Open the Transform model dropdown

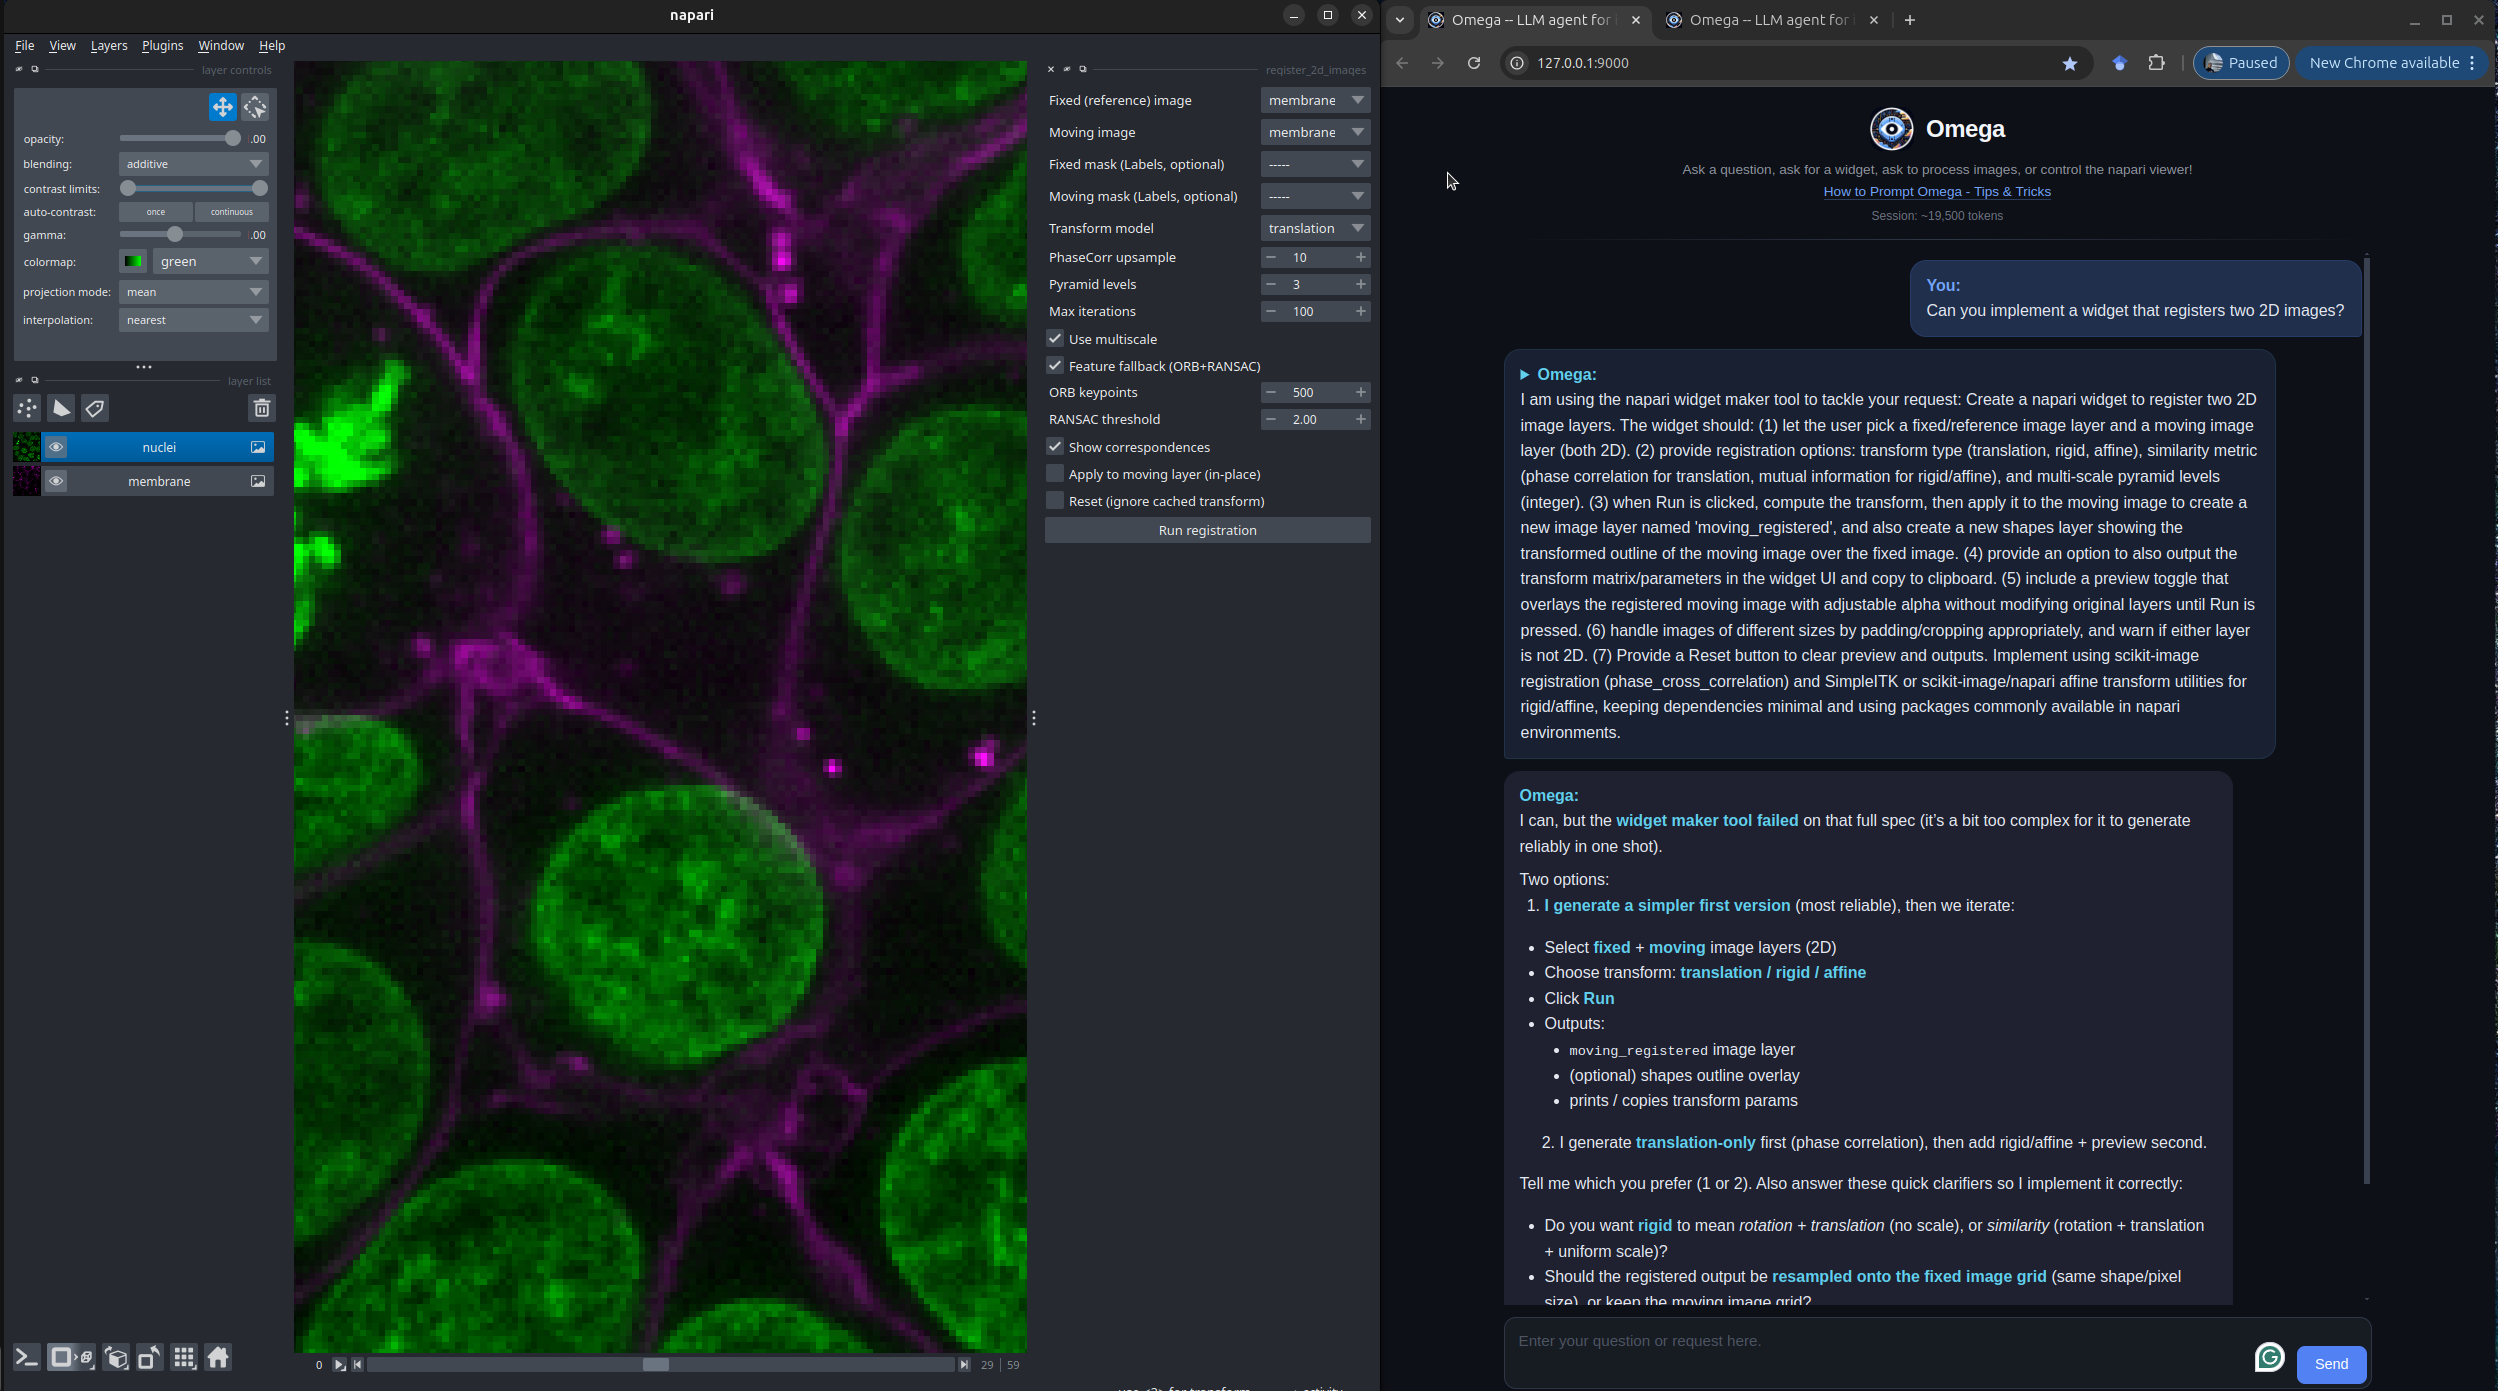pos(1314,228)
